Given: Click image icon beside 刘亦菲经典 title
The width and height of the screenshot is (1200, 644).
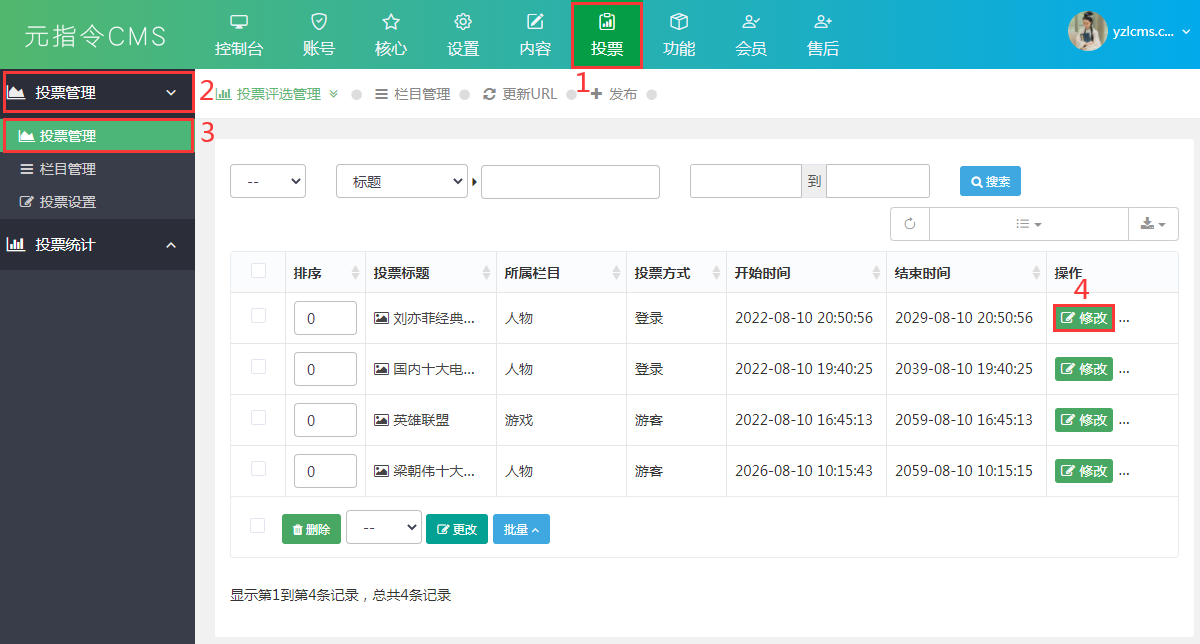Looking at the screenshot, I should tap(381, 318).
